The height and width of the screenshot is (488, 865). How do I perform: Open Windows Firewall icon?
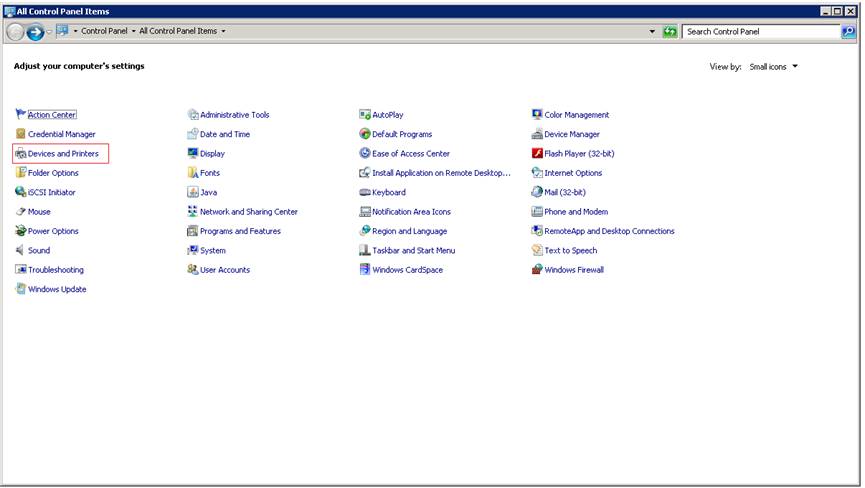tap(537, 269)
